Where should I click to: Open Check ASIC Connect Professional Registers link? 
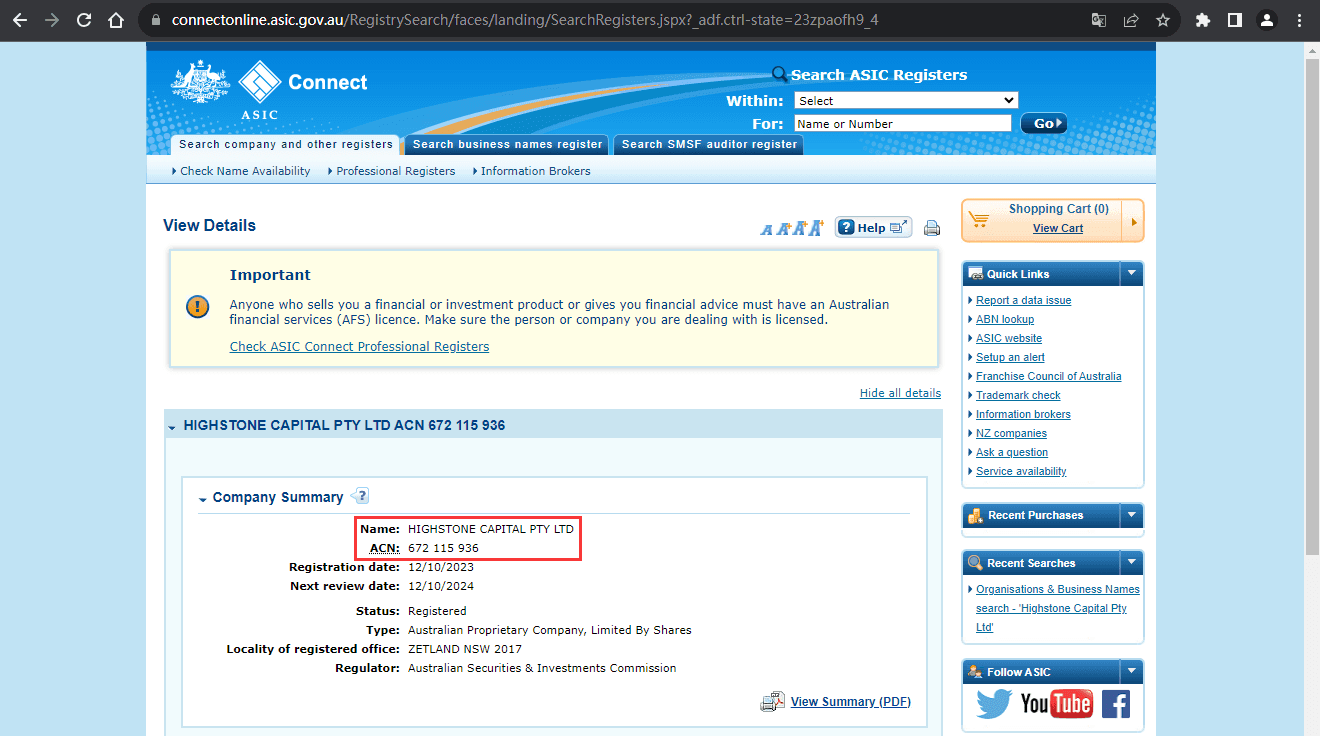coord(359,347)
